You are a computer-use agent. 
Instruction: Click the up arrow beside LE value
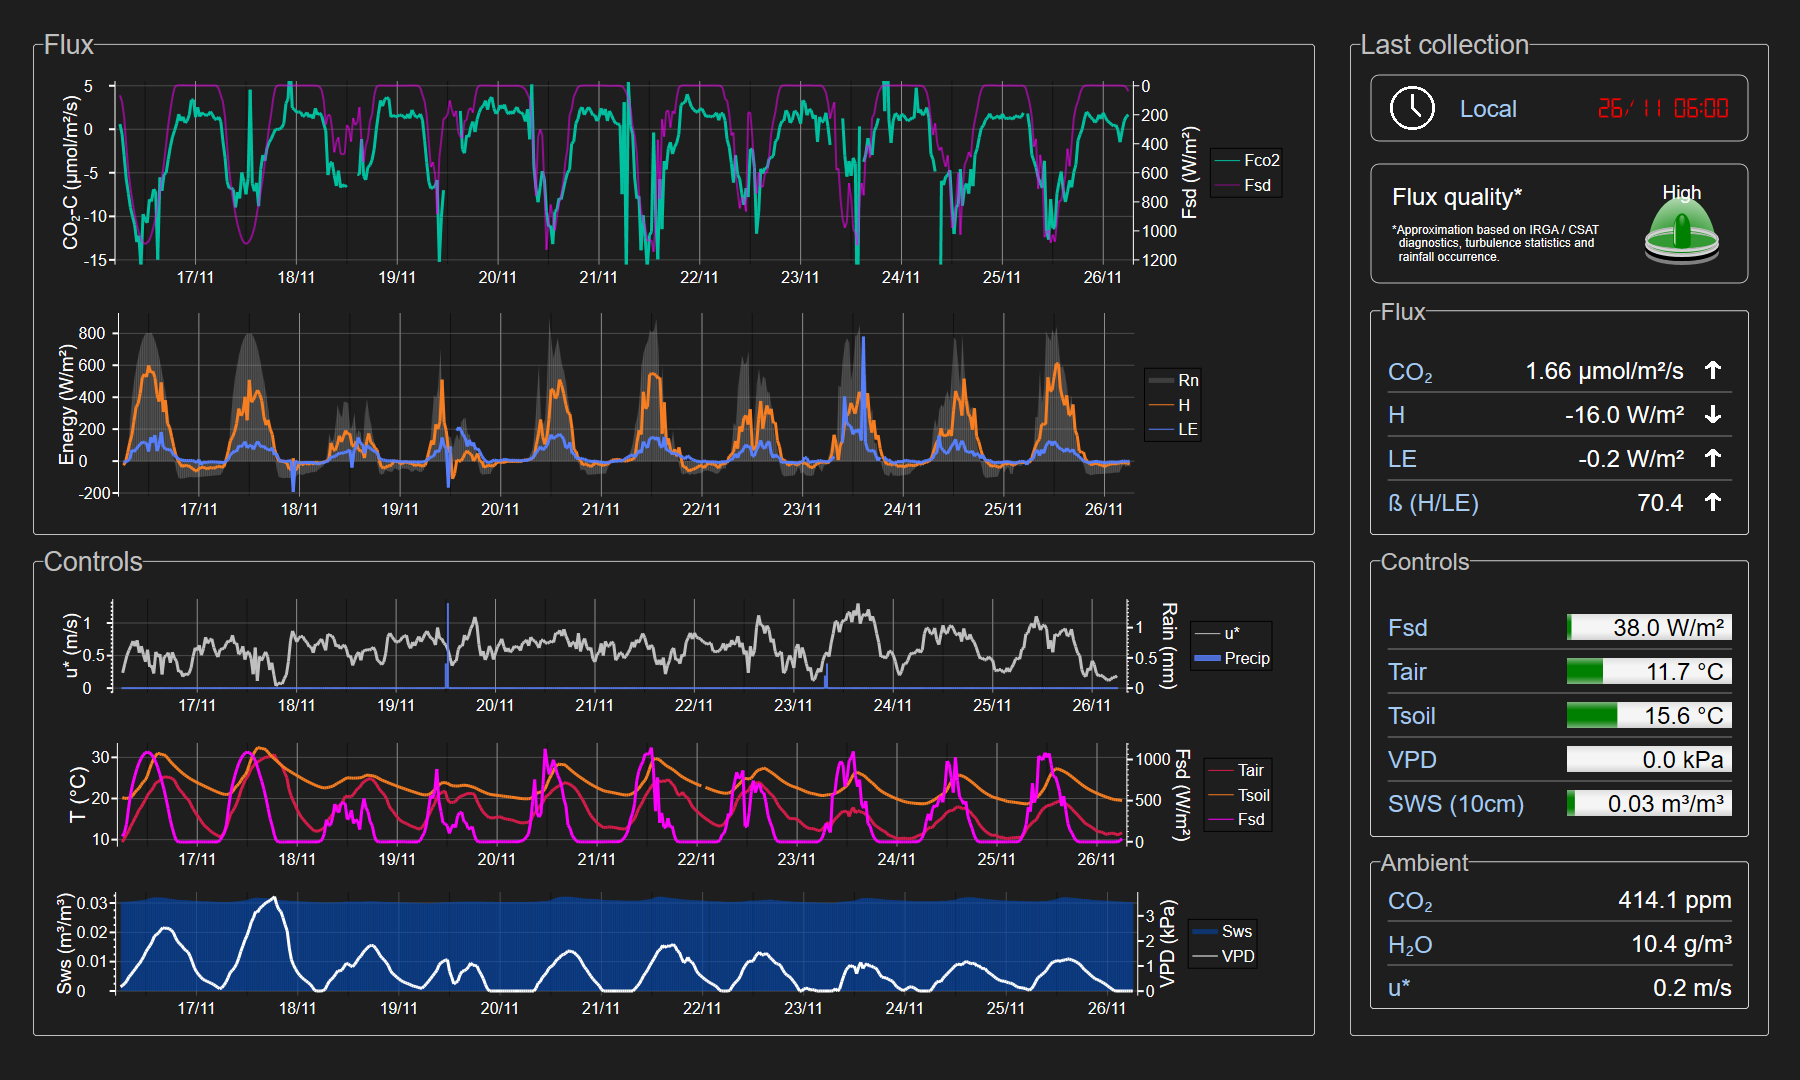(1713, 459)
